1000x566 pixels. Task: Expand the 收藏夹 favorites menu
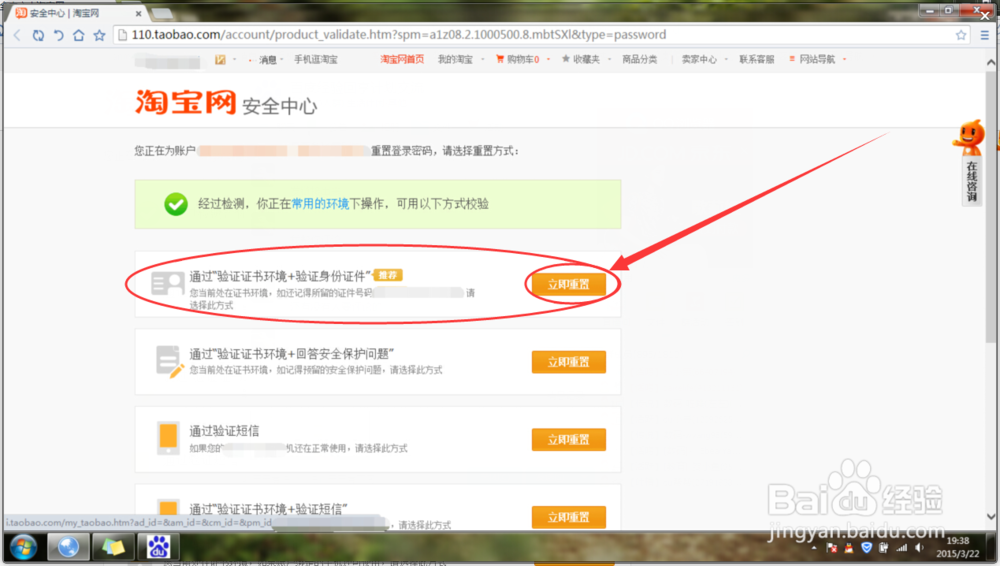click(x=585, y=59)
